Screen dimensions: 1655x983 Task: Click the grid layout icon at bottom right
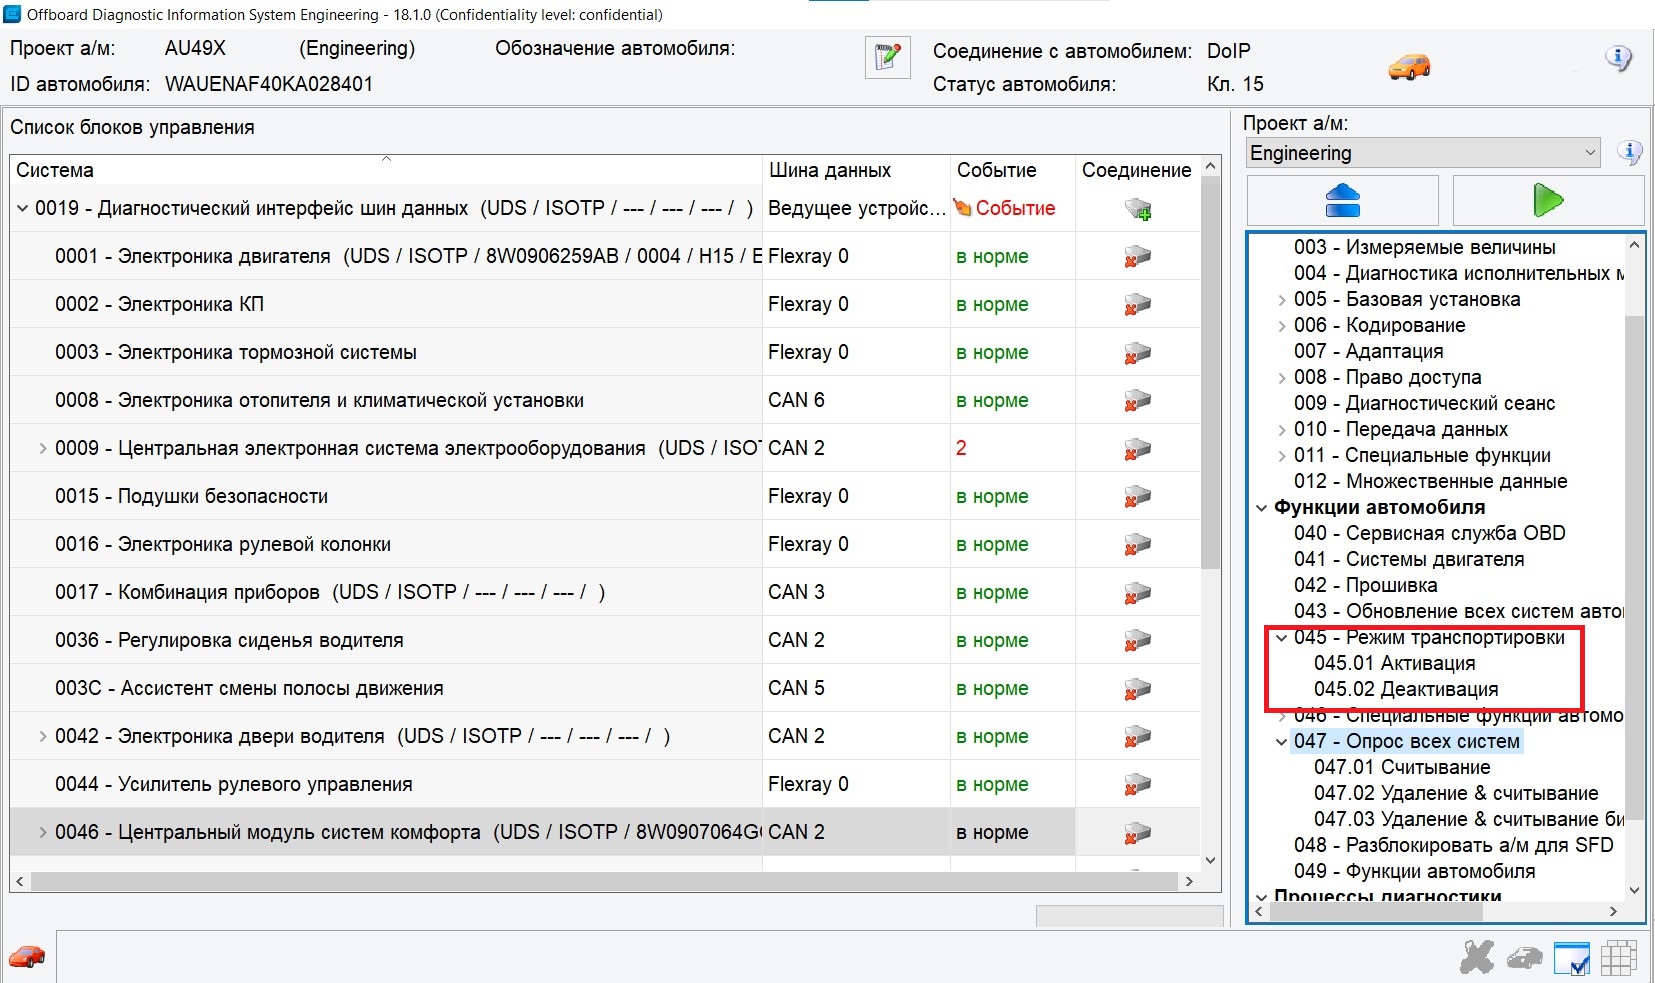click(1618, 958)
